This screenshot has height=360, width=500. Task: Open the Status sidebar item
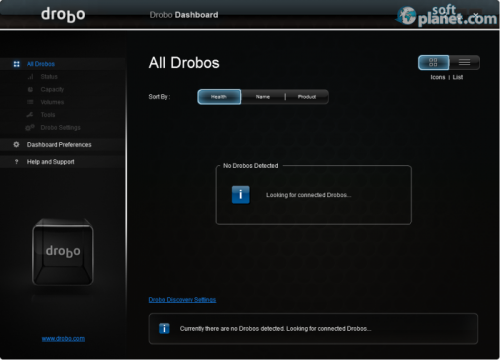coord(49,77)
